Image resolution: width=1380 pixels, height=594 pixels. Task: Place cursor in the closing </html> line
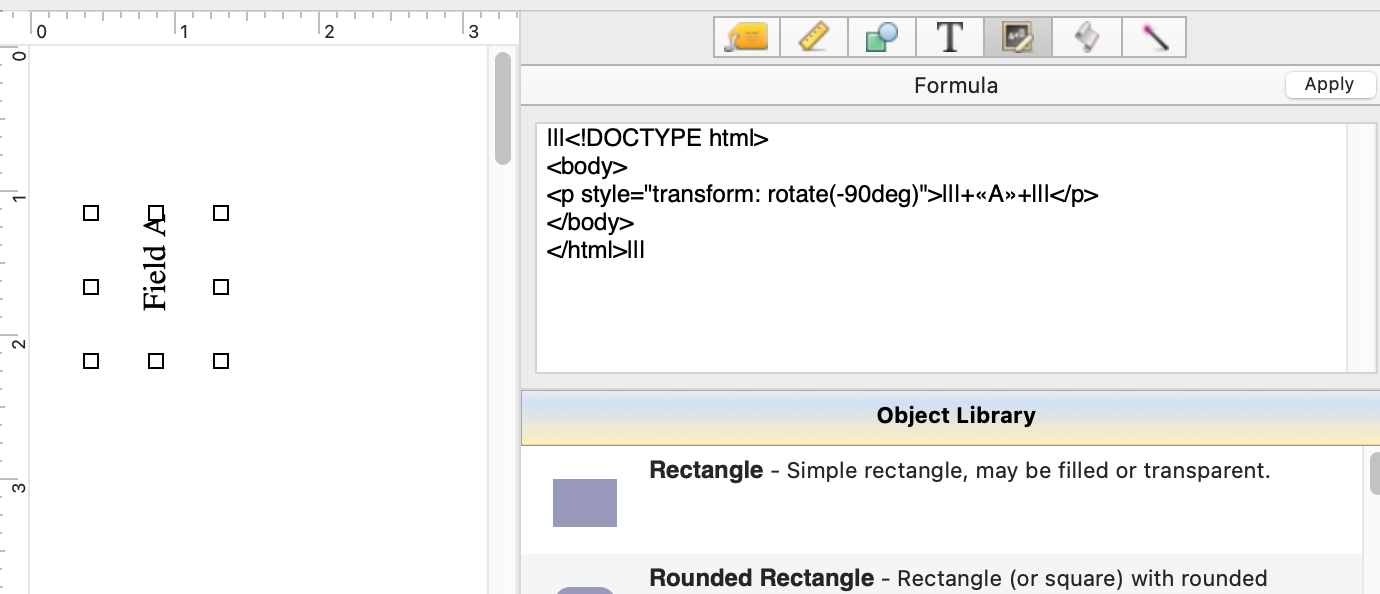tap(596, 250)
